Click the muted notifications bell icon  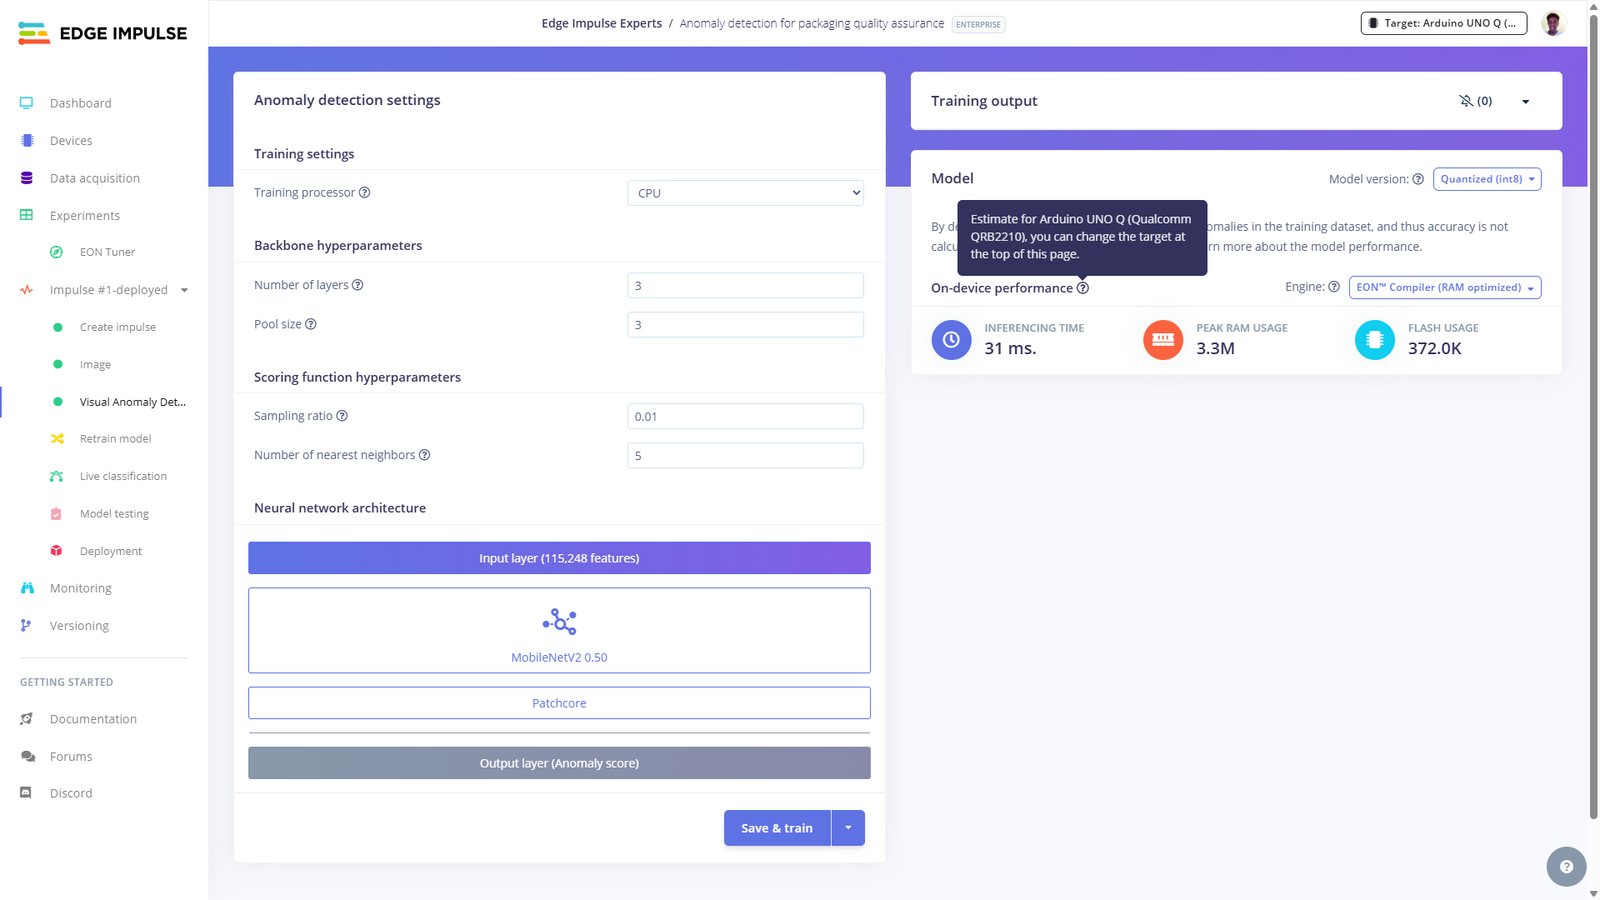coord(1466,101)
